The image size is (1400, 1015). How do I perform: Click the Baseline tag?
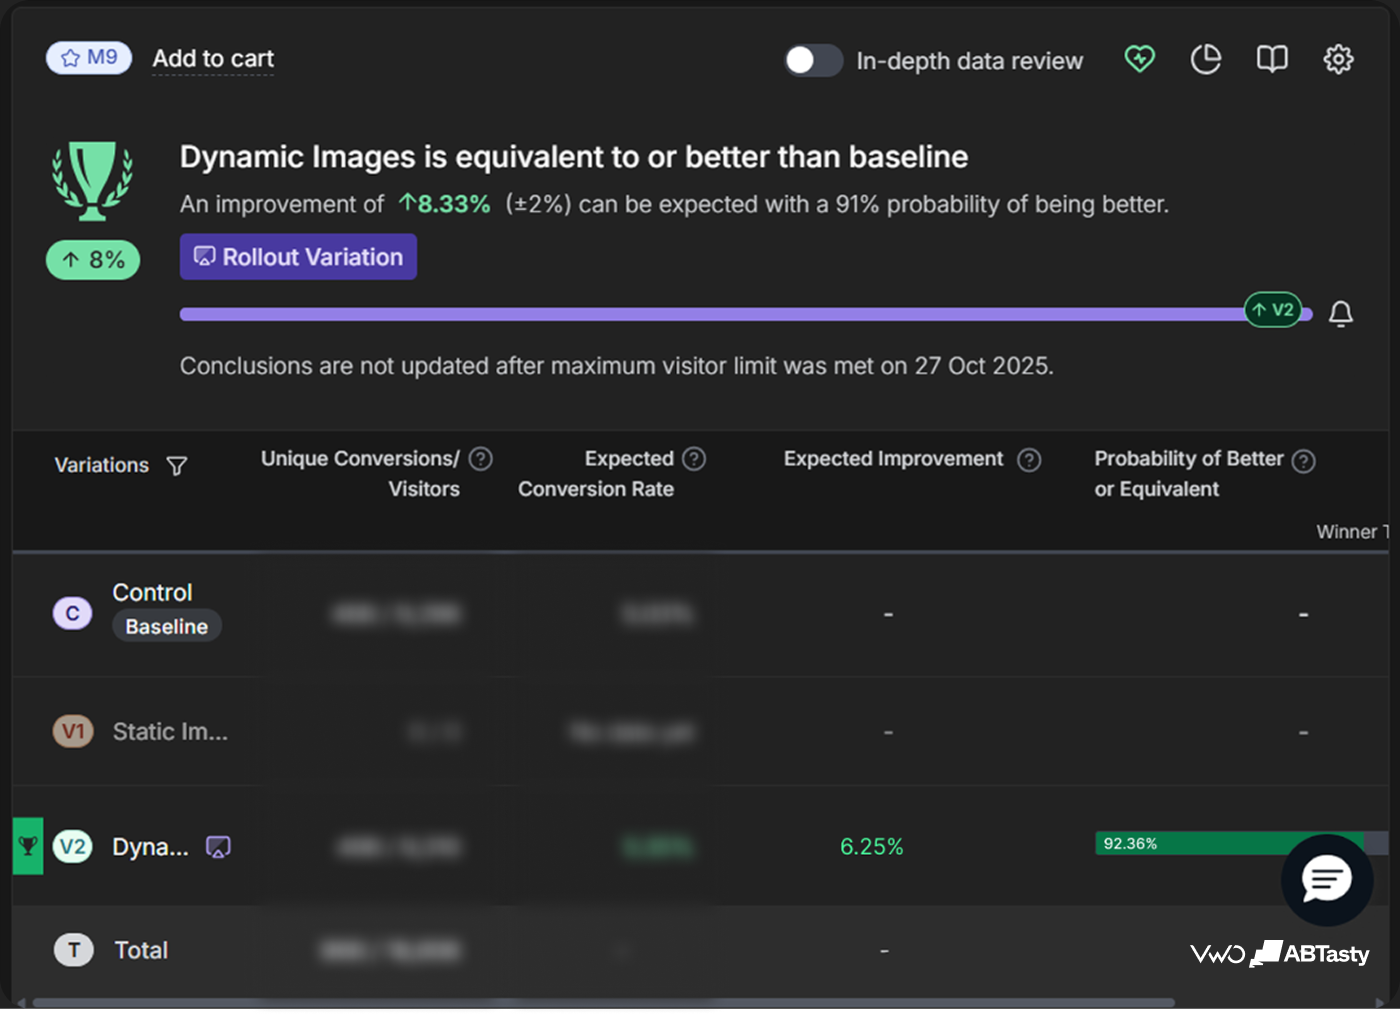166,626
